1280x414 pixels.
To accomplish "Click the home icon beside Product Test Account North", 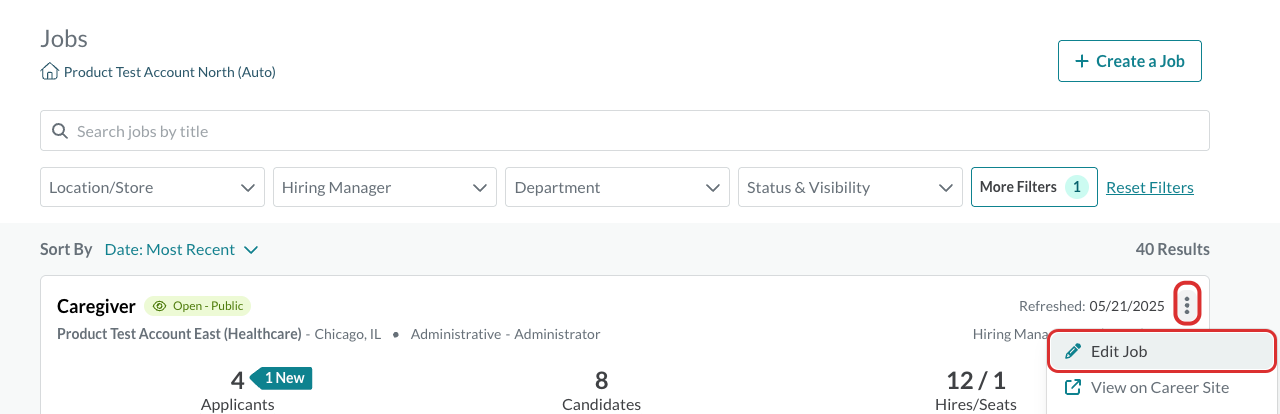I will click(49, 72).
